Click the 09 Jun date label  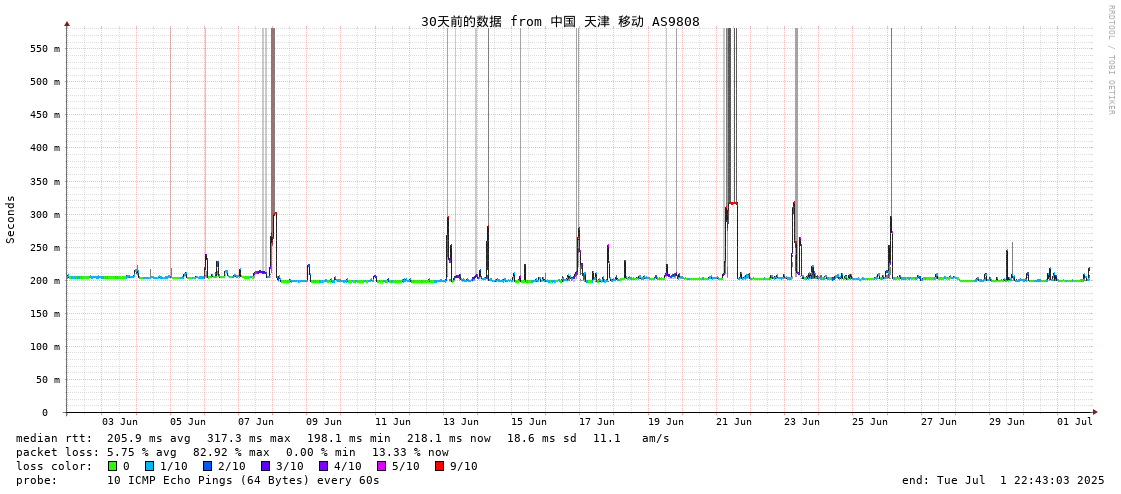(324, 422)
